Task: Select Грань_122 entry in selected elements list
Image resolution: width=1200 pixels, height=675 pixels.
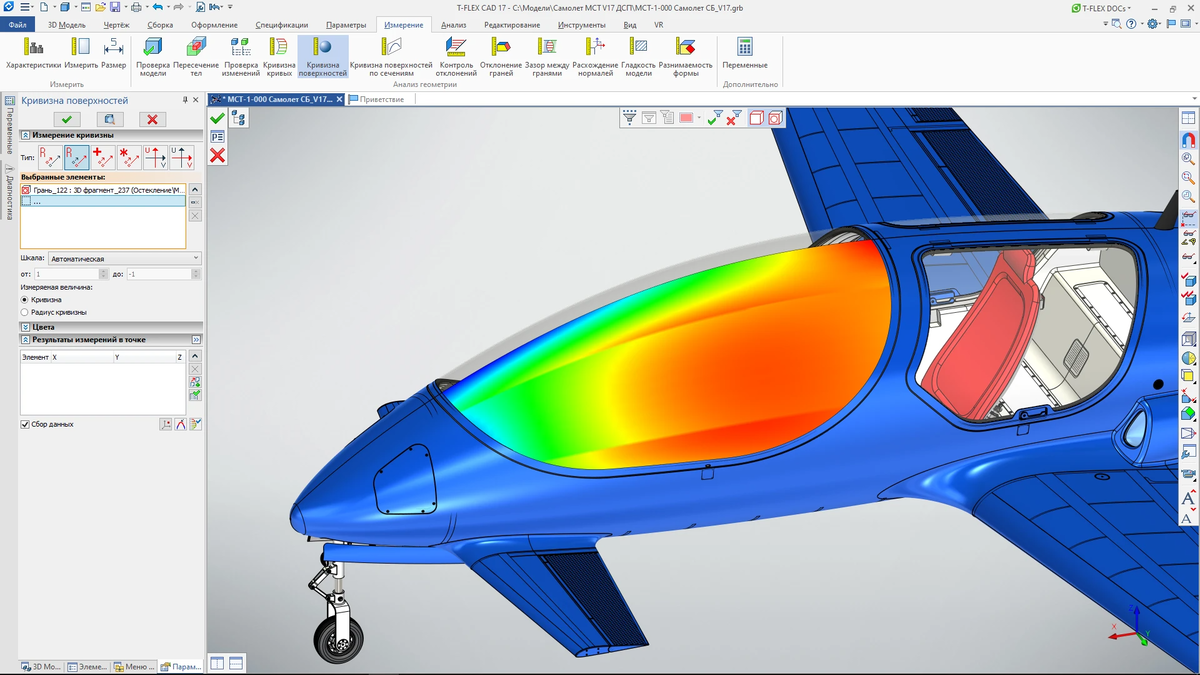Action: tap(103, 189)
